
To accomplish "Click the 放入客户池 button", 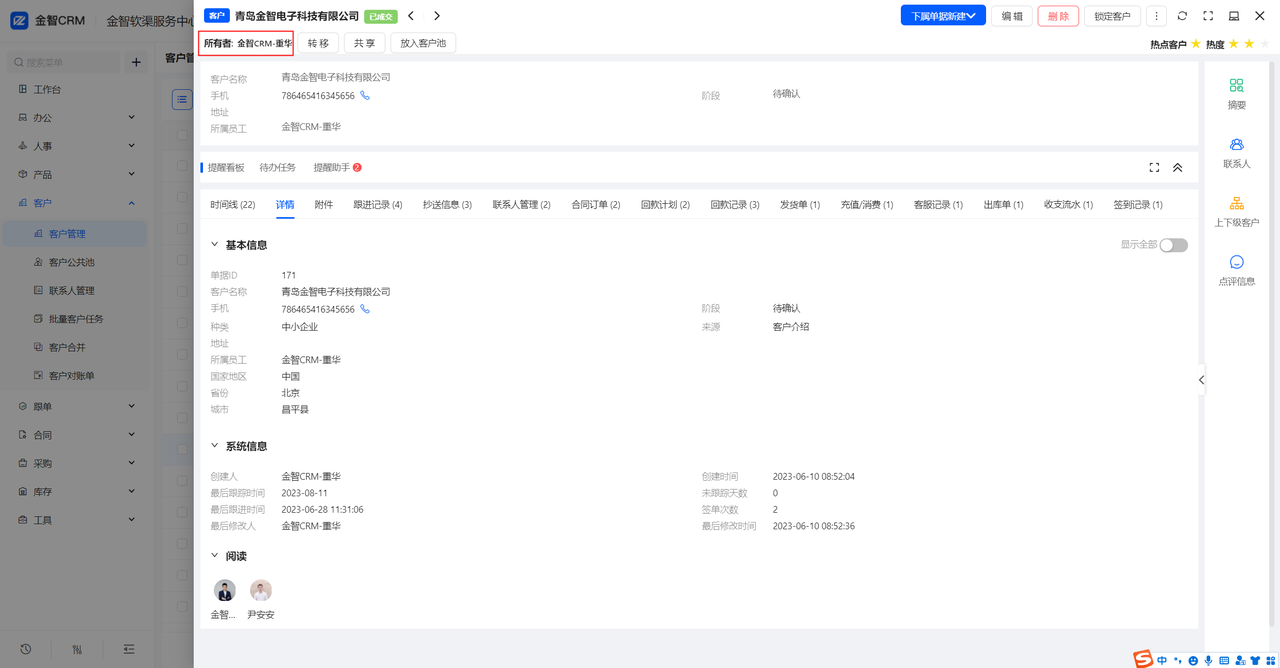I will click(423, 43).
